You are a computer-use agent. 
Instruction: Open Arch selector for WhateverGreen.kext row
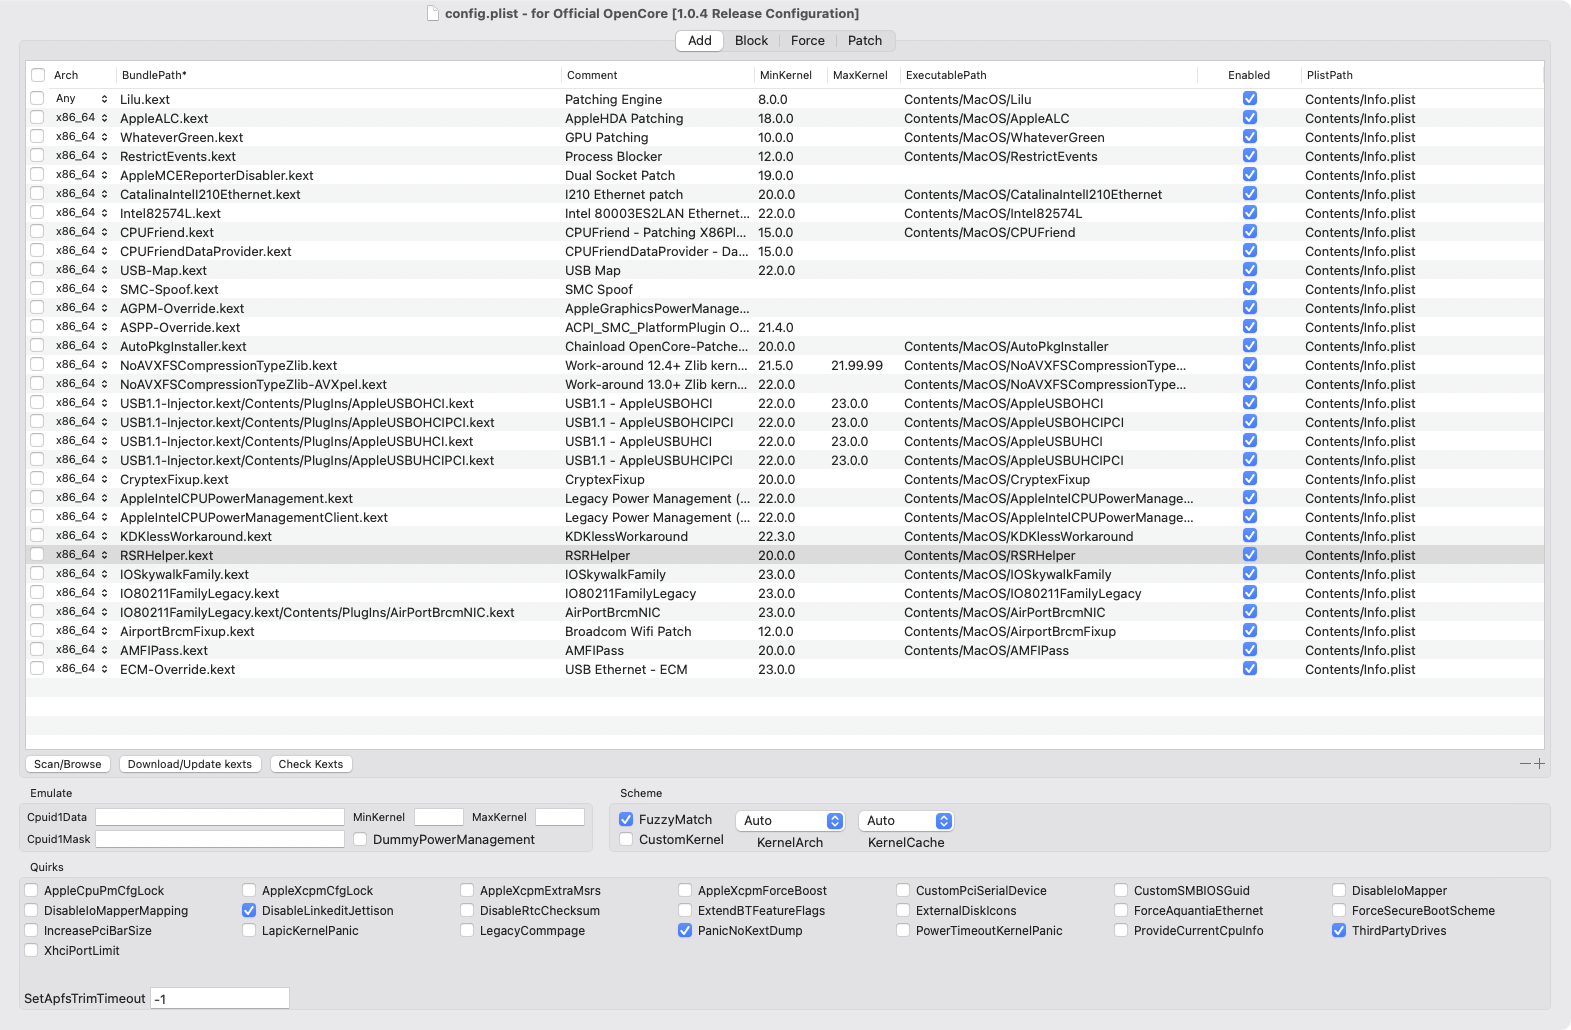point(82,137)
